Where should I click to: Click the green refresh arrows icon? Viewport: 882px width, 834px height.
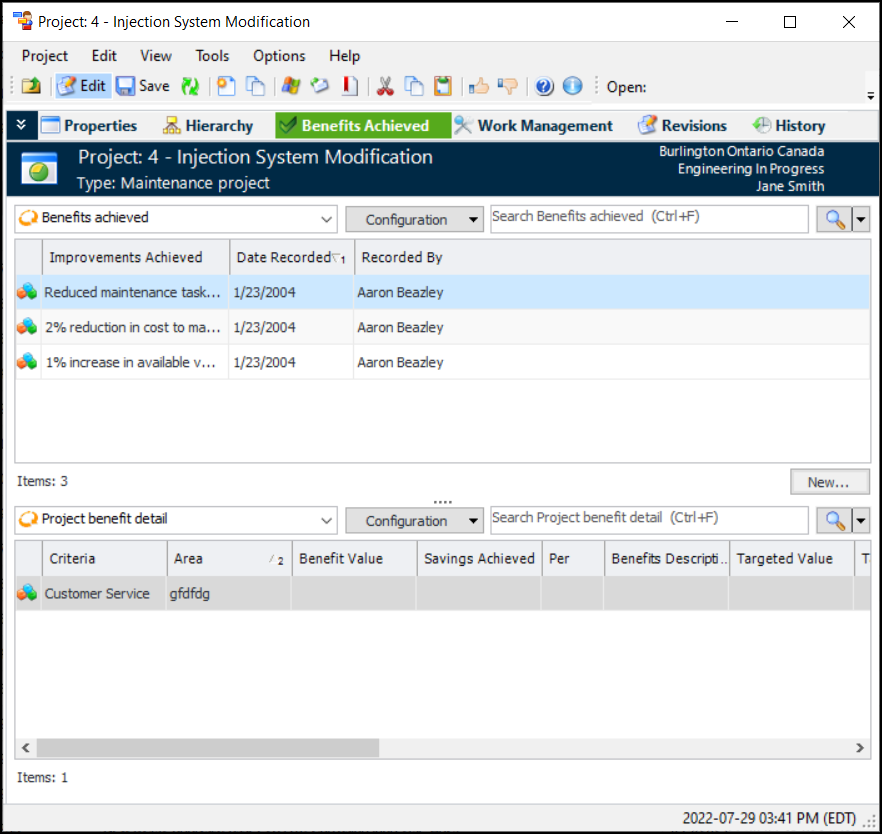click(x=189, y=86)
